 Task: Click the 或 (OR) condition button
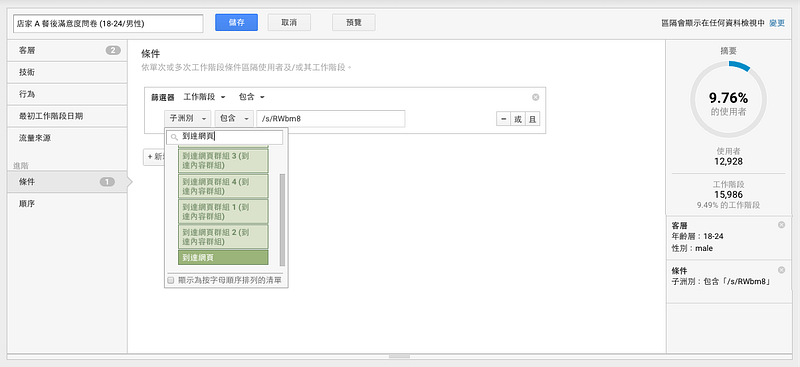(x=518, y=119)
